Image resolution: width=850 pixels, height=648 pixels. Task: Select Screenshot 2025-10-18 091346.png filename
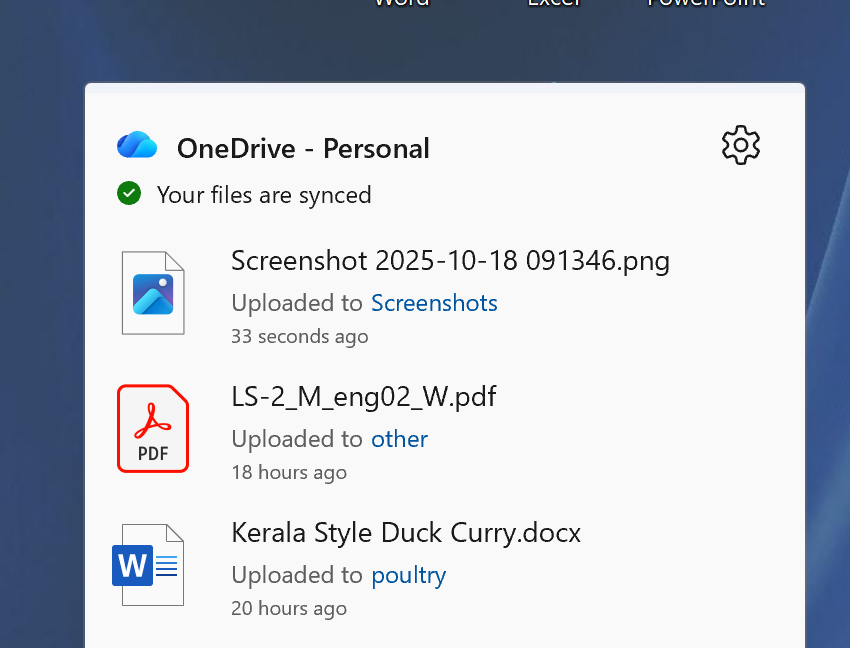450,261
